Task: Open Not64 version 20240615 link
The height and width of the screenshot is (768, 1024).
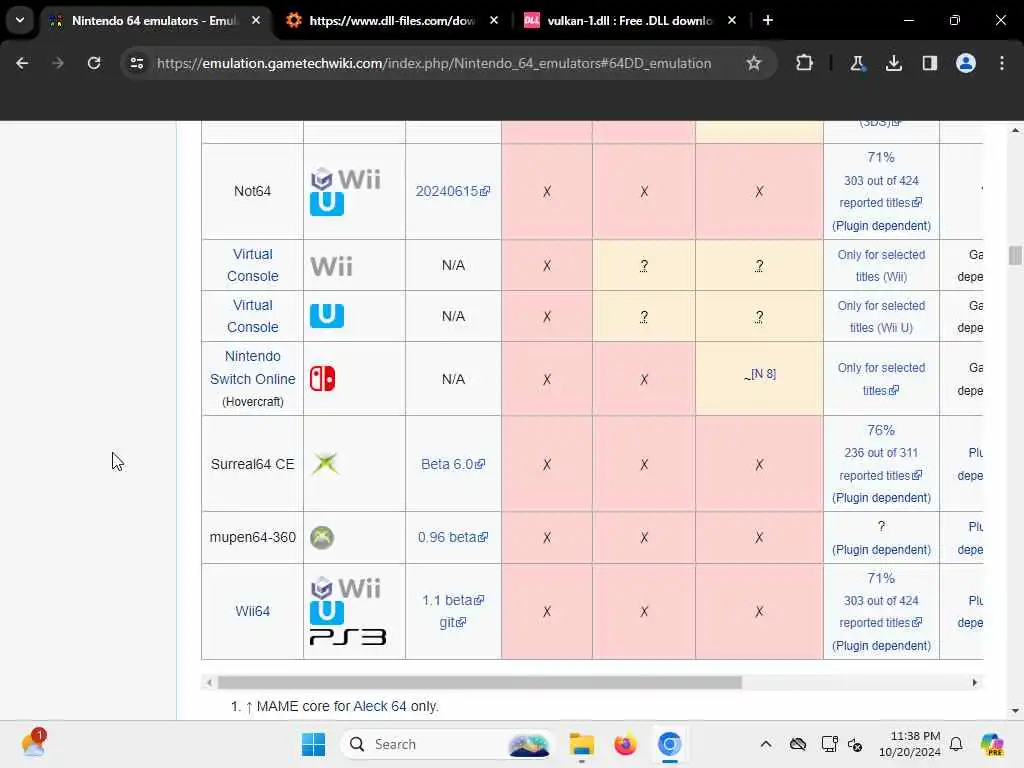Action: pos(453,191)
